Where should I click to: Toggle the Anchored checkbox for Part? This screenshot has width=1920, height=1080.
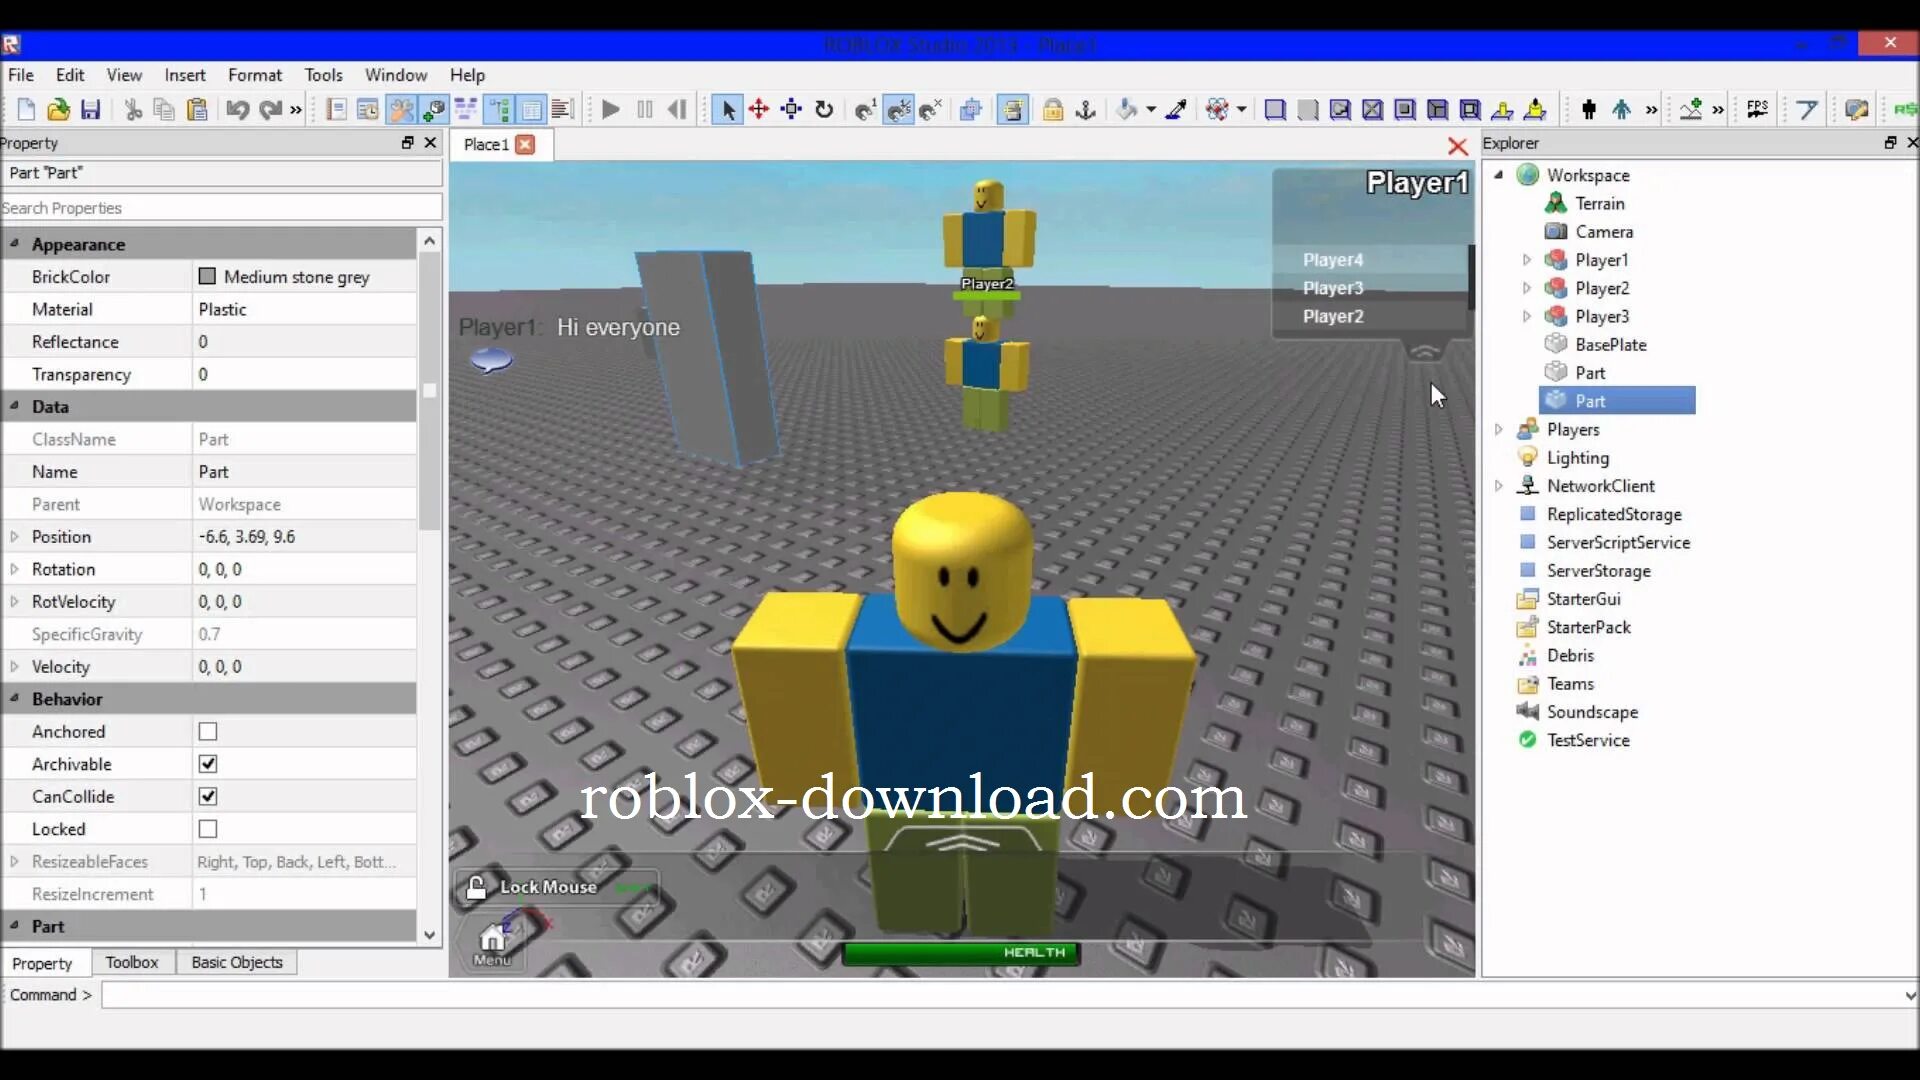(x=207, y=731)
